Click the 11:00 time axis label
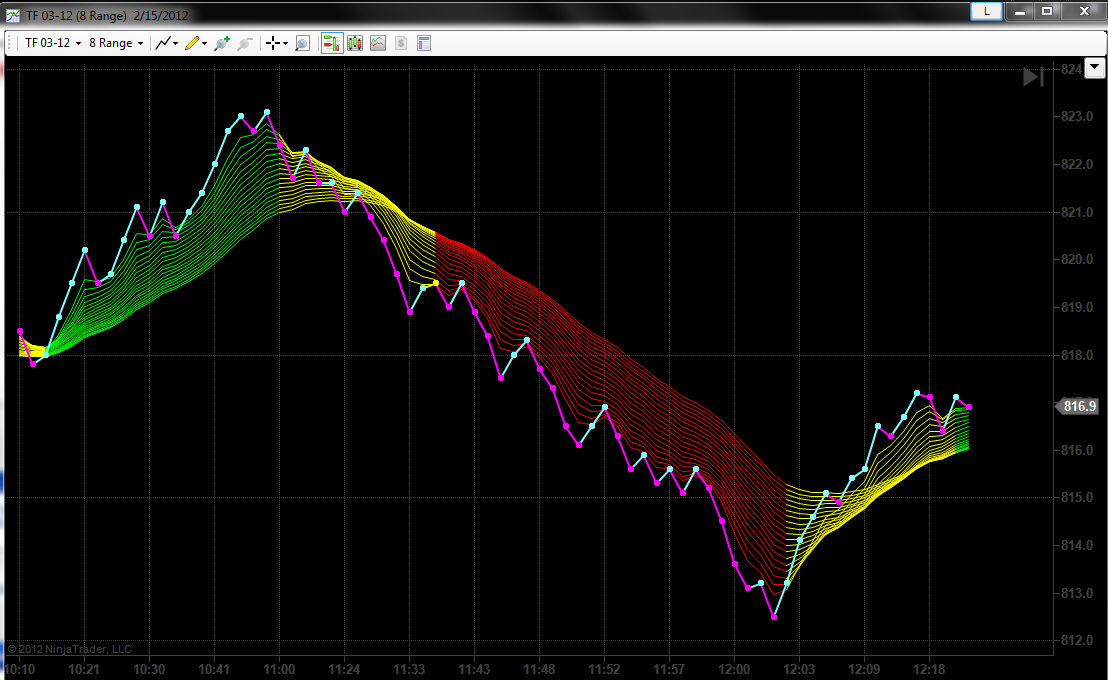 click(279, 669)
